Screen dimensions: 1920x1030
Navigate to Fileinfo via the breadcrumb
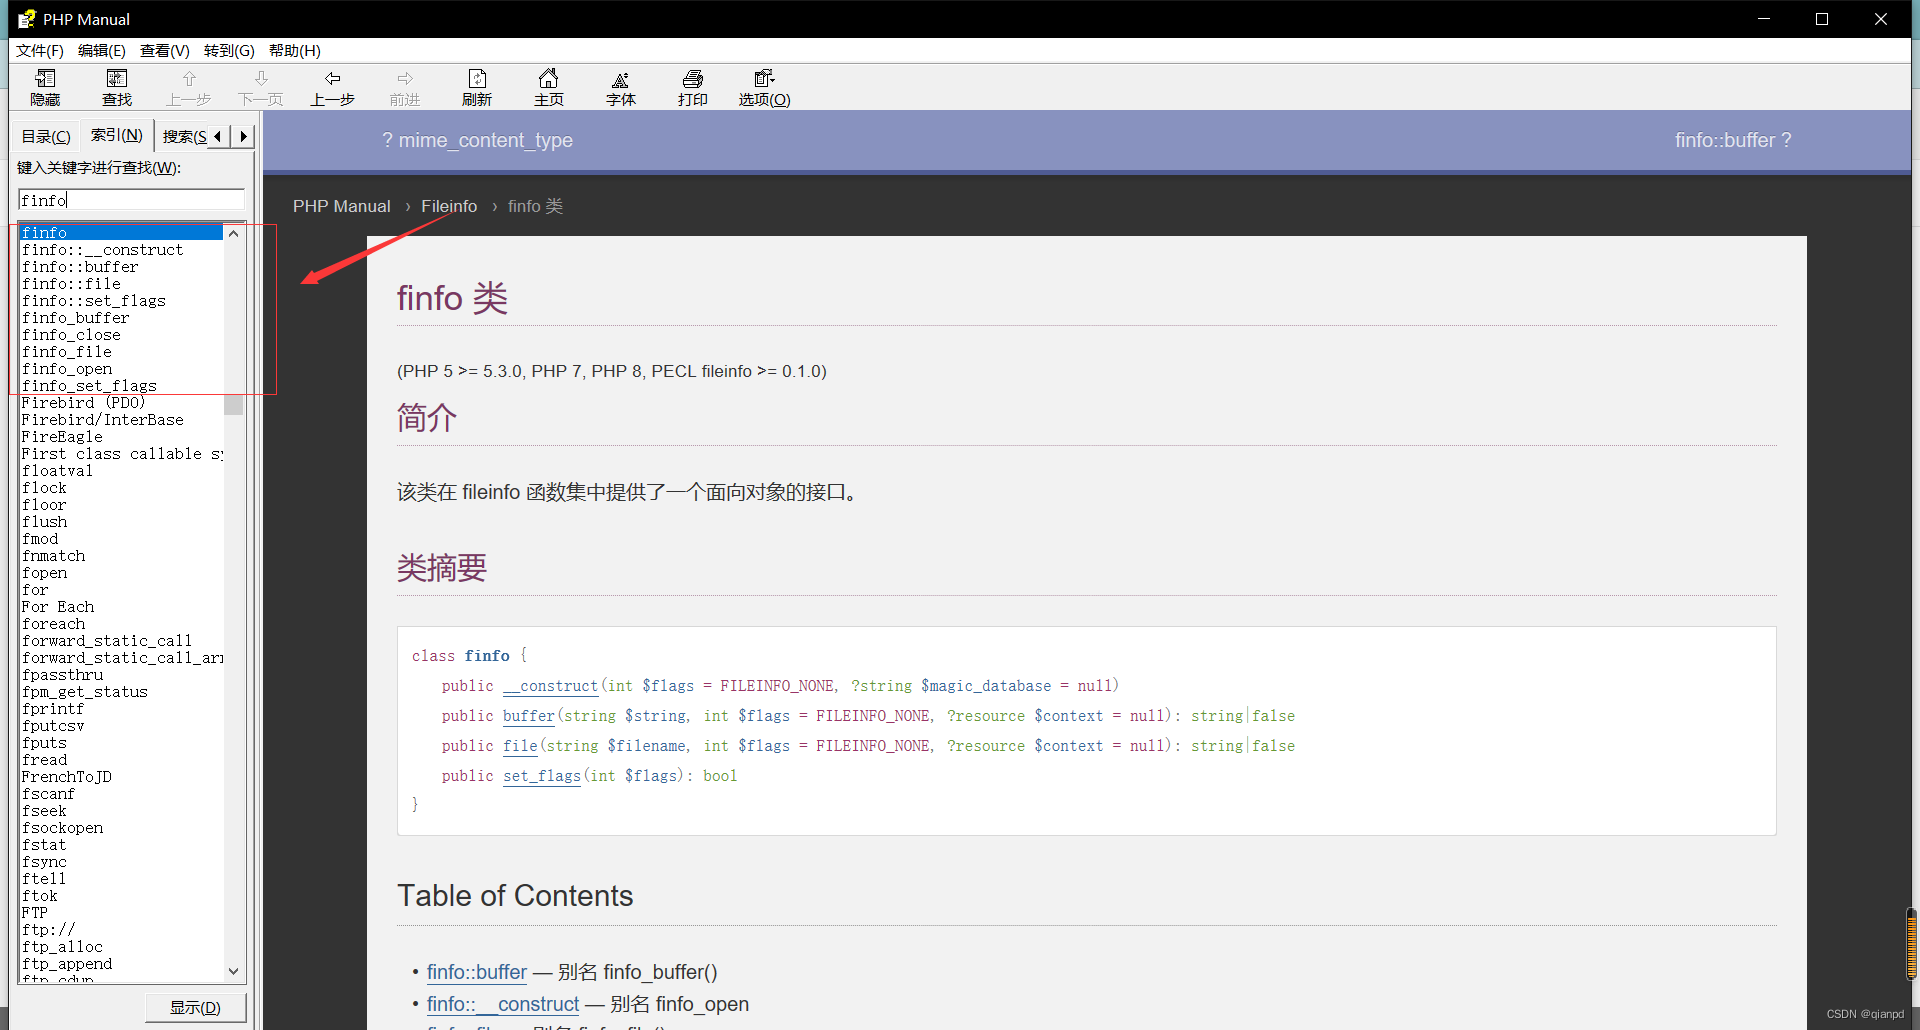pyautogui.click(x=448, y=206)
